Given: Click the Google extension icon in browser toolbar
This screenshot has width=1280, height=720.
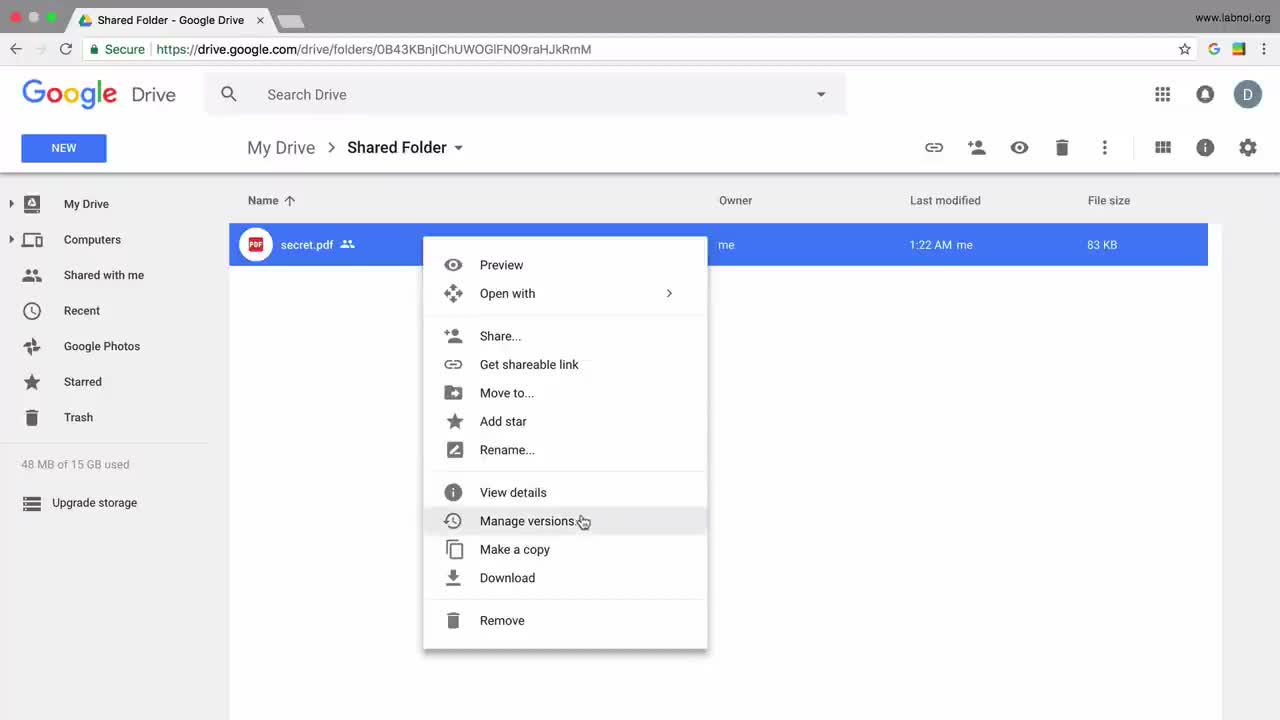Looking at the screenshot, I should (1214, 49).
